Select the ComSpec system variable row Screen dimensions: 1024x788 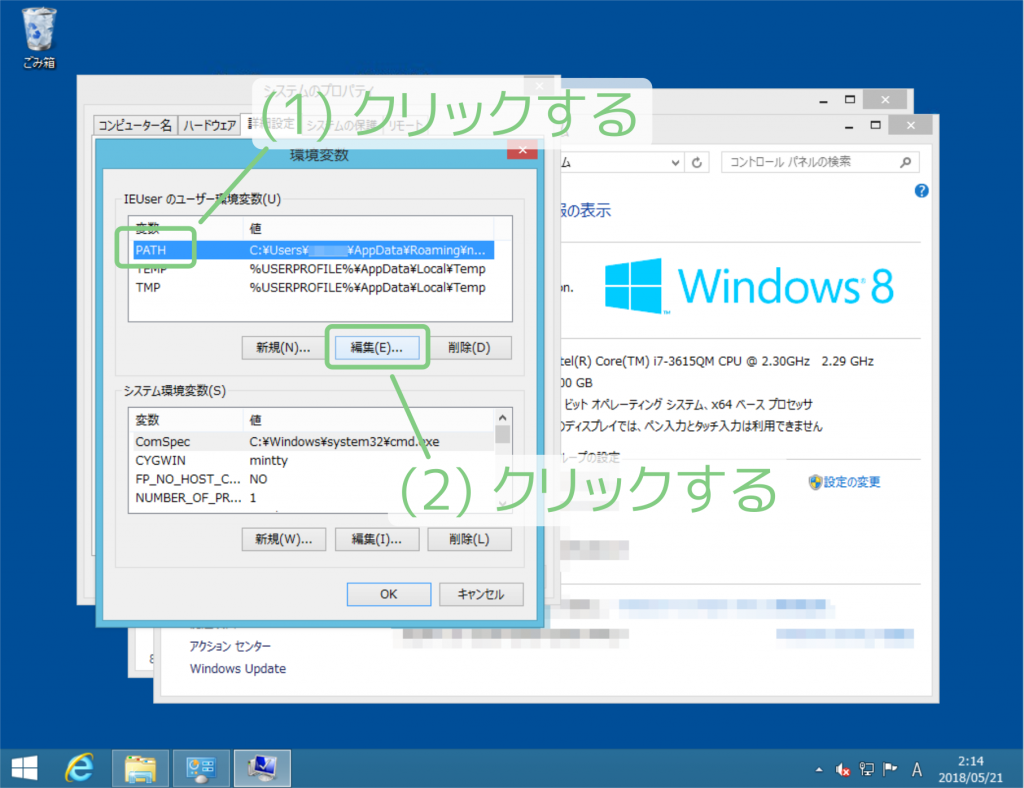pos(313,441)
